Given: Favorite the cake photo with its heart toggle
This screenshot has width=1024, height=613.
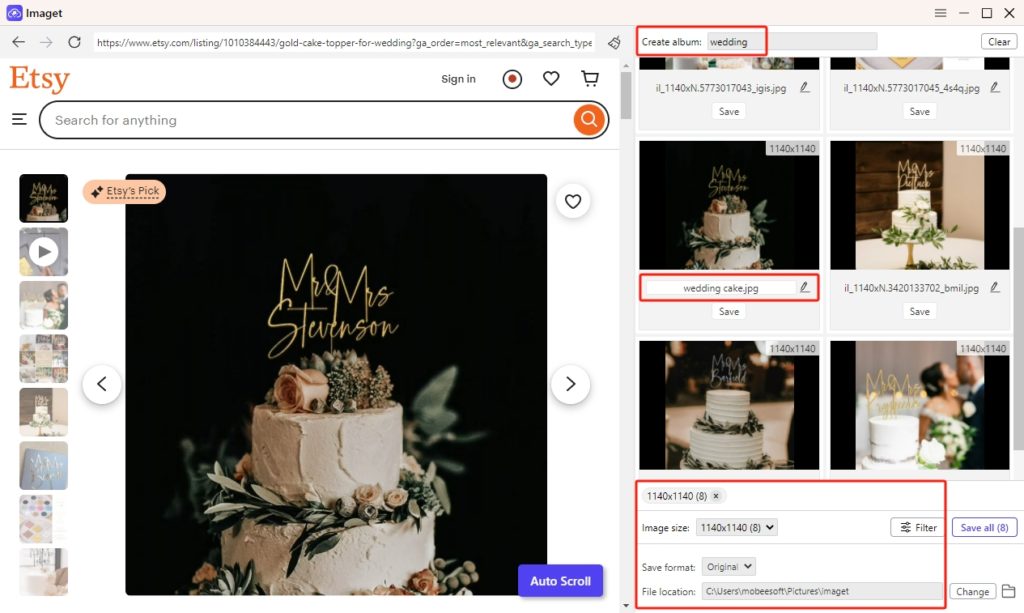Looking at the screenshot, I should (x=572, y=201).
